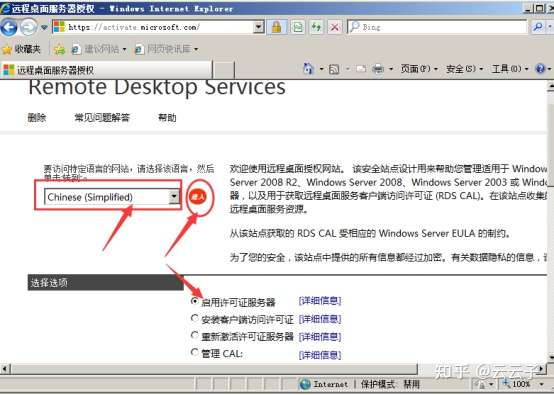554x395 pixels.
Task: Click the padlock security report icon
Action: pyautogui.click(x=277, y=27)
